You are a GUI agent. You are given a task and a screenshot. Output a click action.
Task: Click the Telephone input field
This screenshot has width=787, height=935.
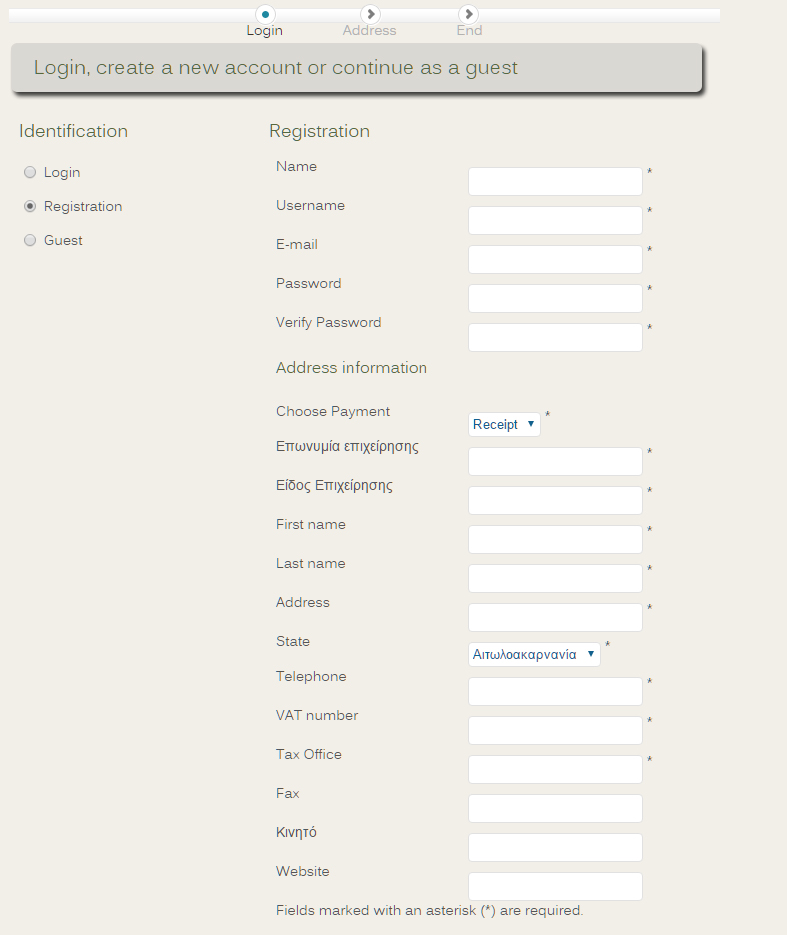point(555,692)
